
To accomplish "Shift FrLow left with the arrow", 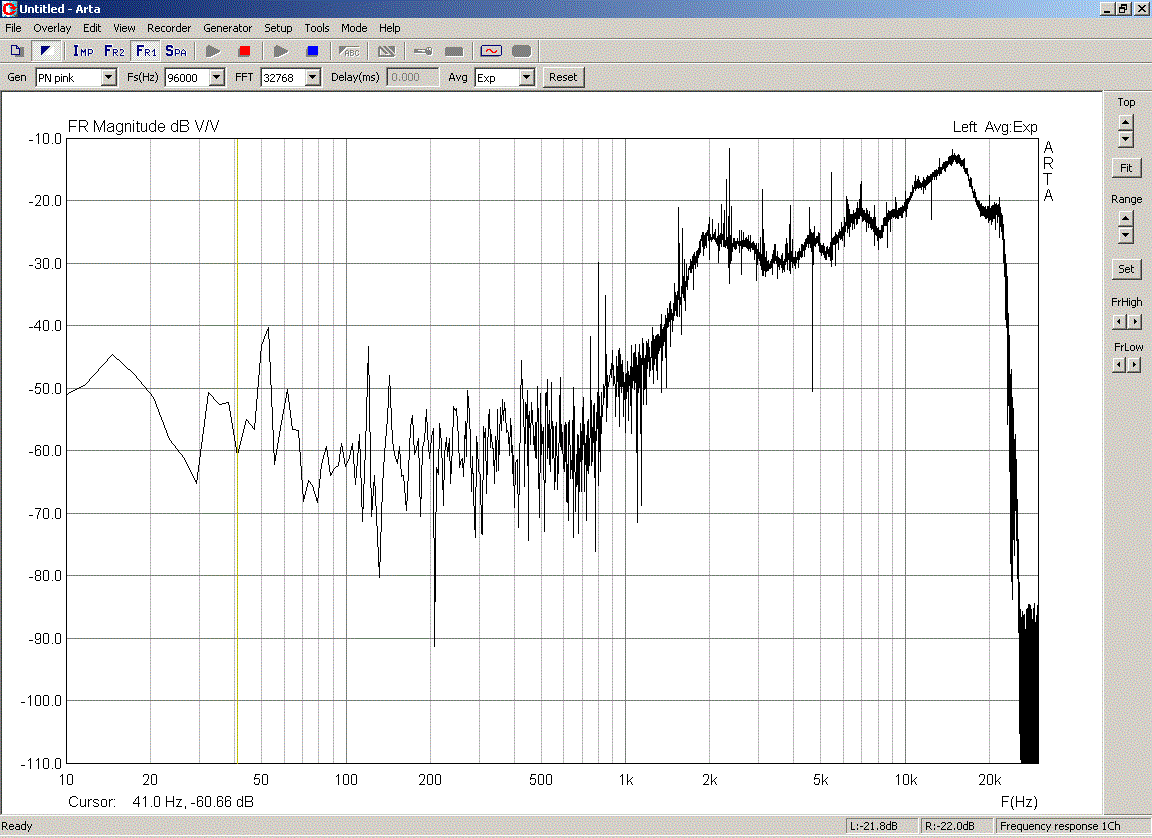I will coord(1119,365).
